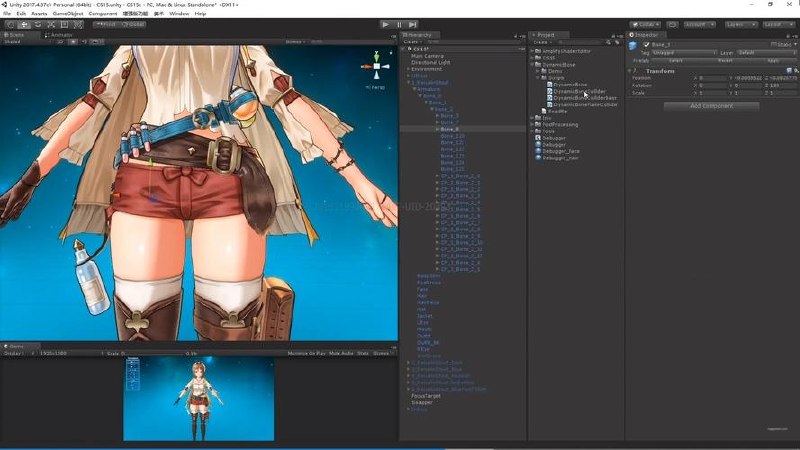
Task: Select the DynamicBoneCollider script icon
Action: coord(549,91)
